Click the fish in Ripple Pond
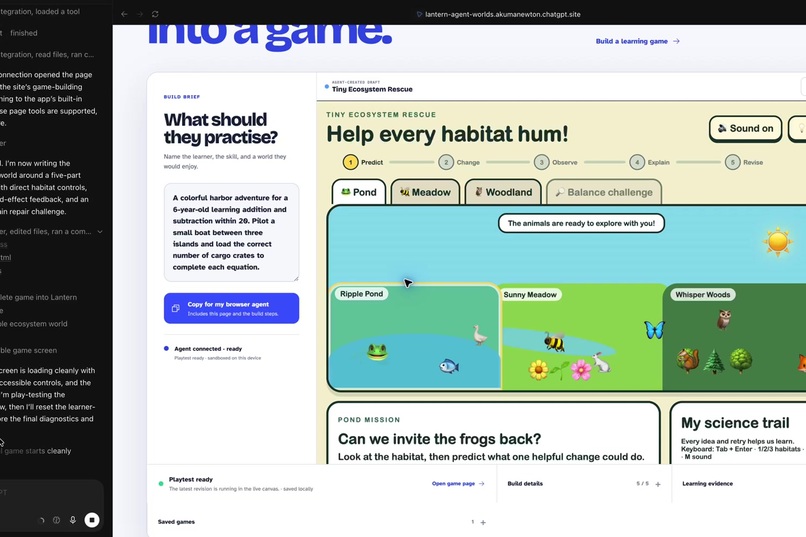Image resolution: width=806 pixels, height=537 pixels. click(x=449, y=366)
